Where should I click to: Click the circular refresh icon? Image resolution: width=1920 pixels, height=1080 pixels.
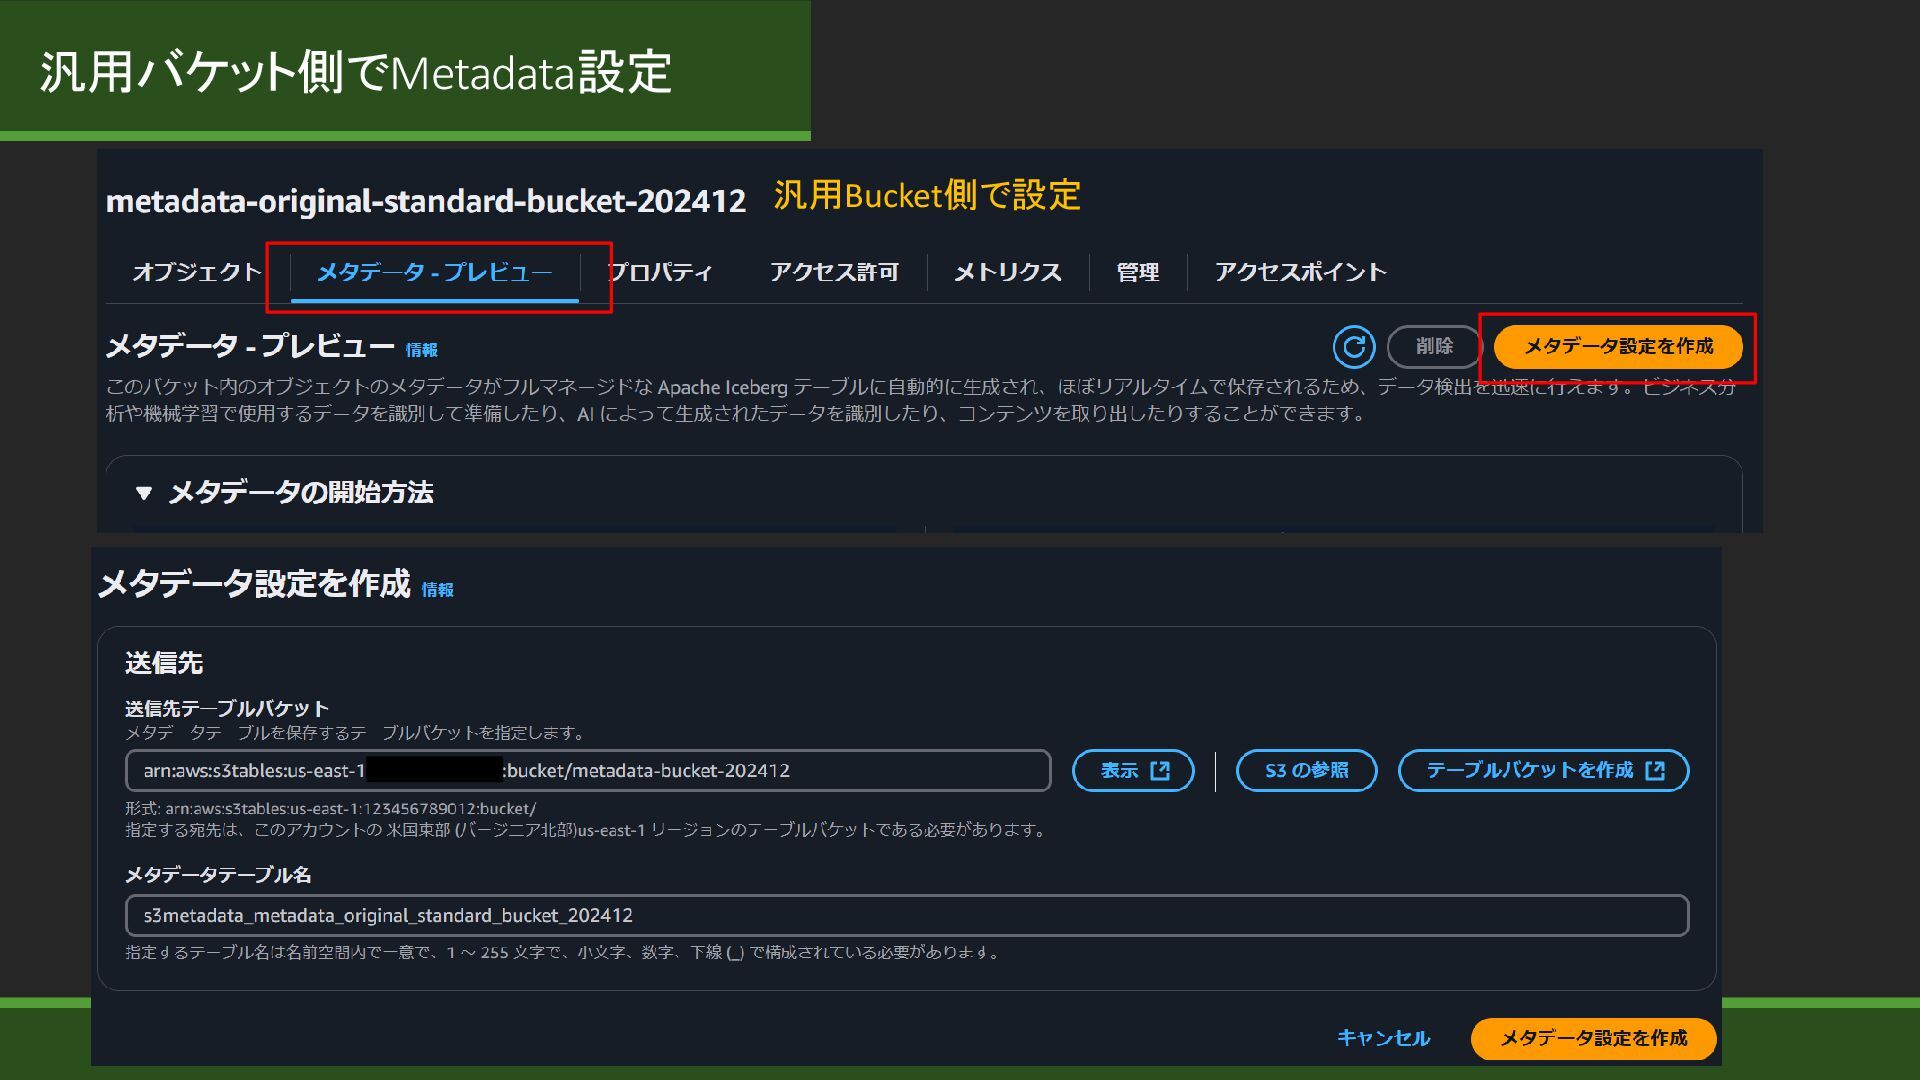[1354, 347]
